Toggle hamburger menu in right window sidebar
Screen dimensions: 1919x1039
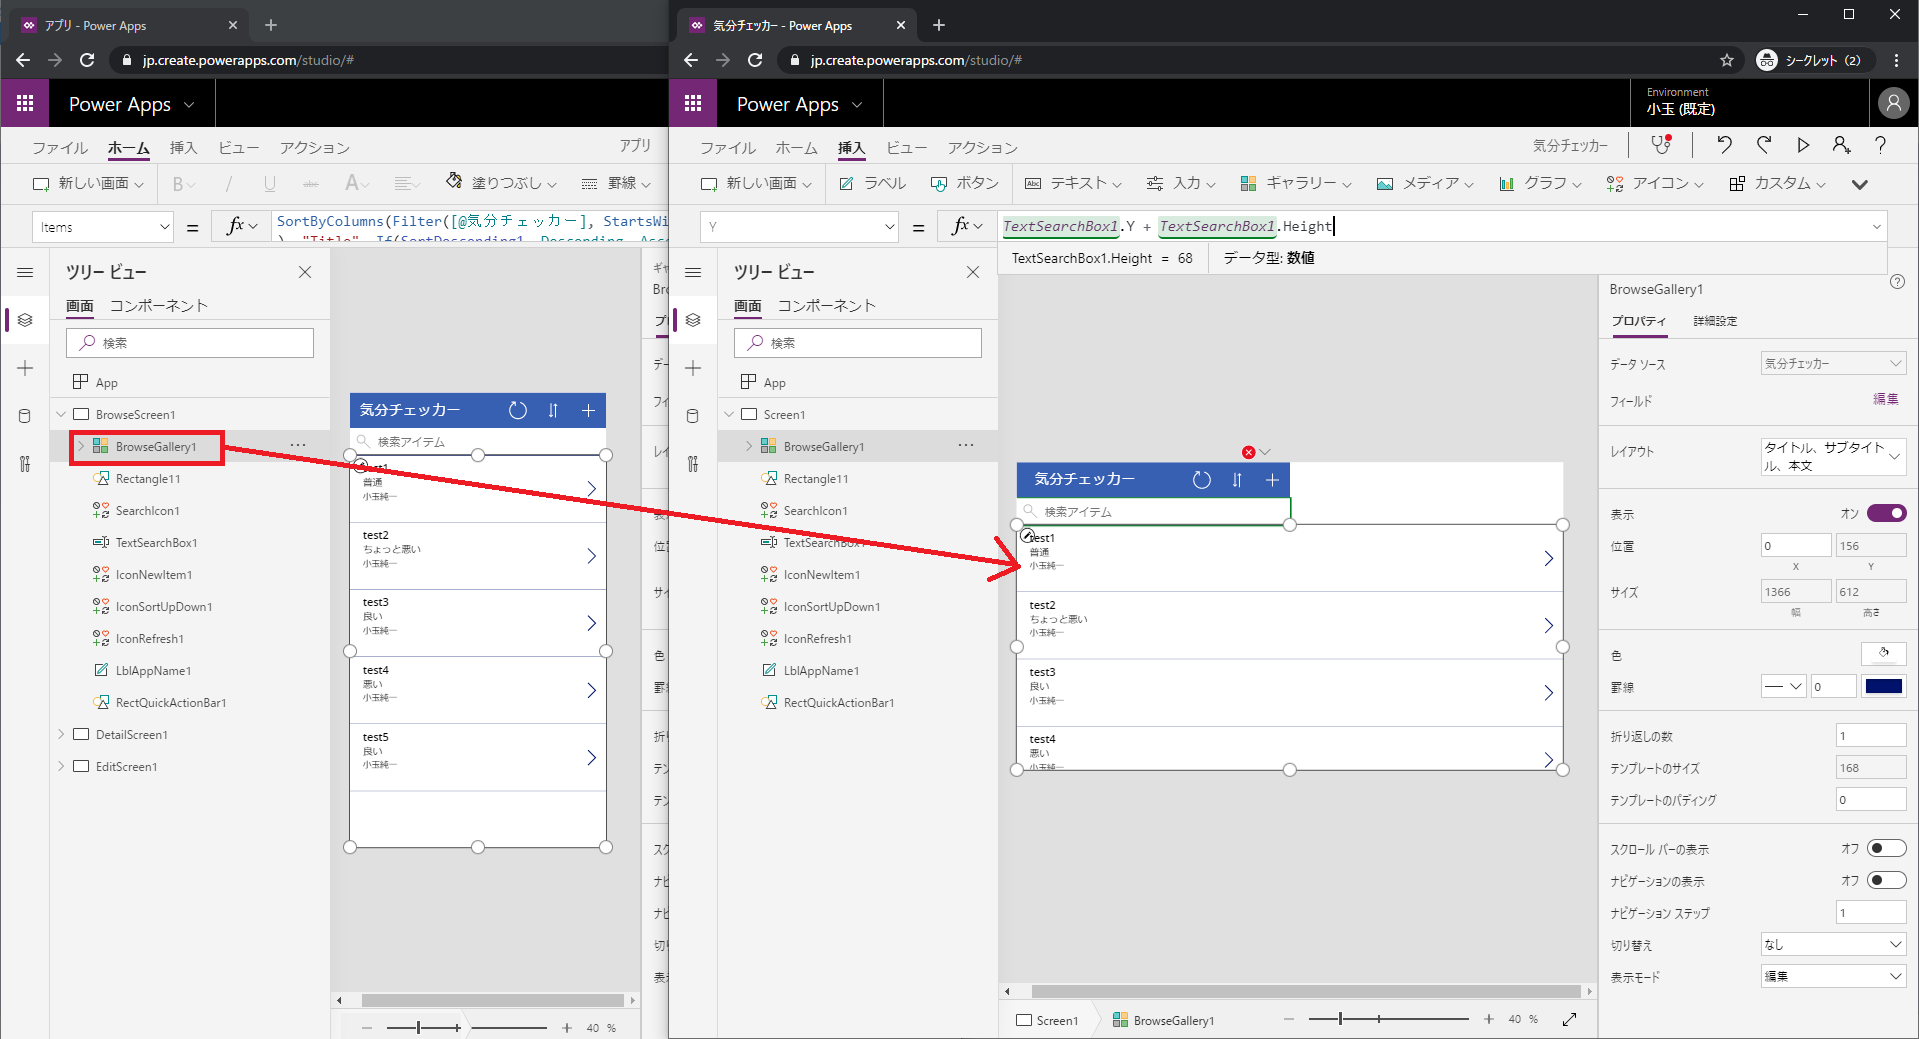pos(693,272)
